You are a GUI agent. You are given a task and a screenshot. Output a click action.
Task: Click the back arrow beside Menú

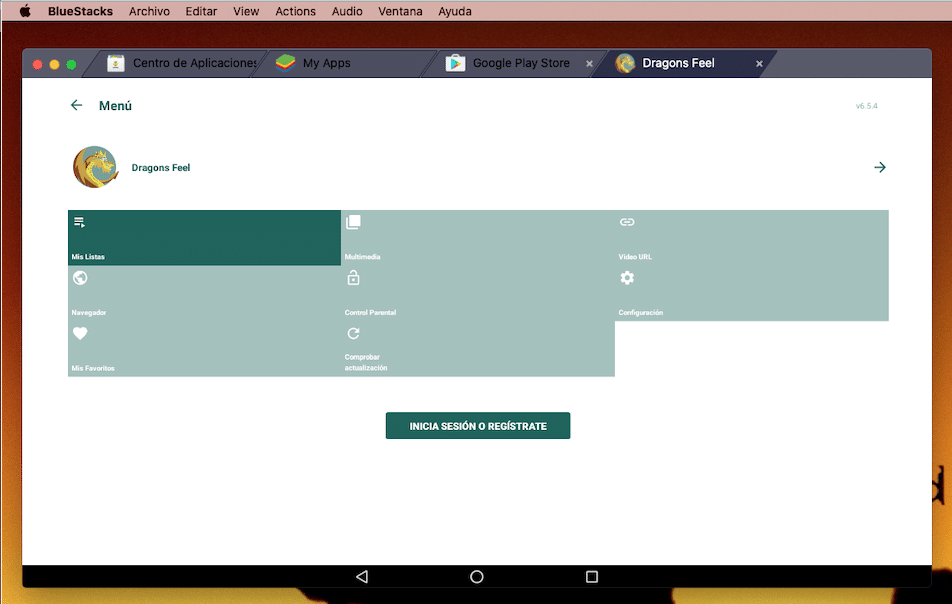click(76, 105)
